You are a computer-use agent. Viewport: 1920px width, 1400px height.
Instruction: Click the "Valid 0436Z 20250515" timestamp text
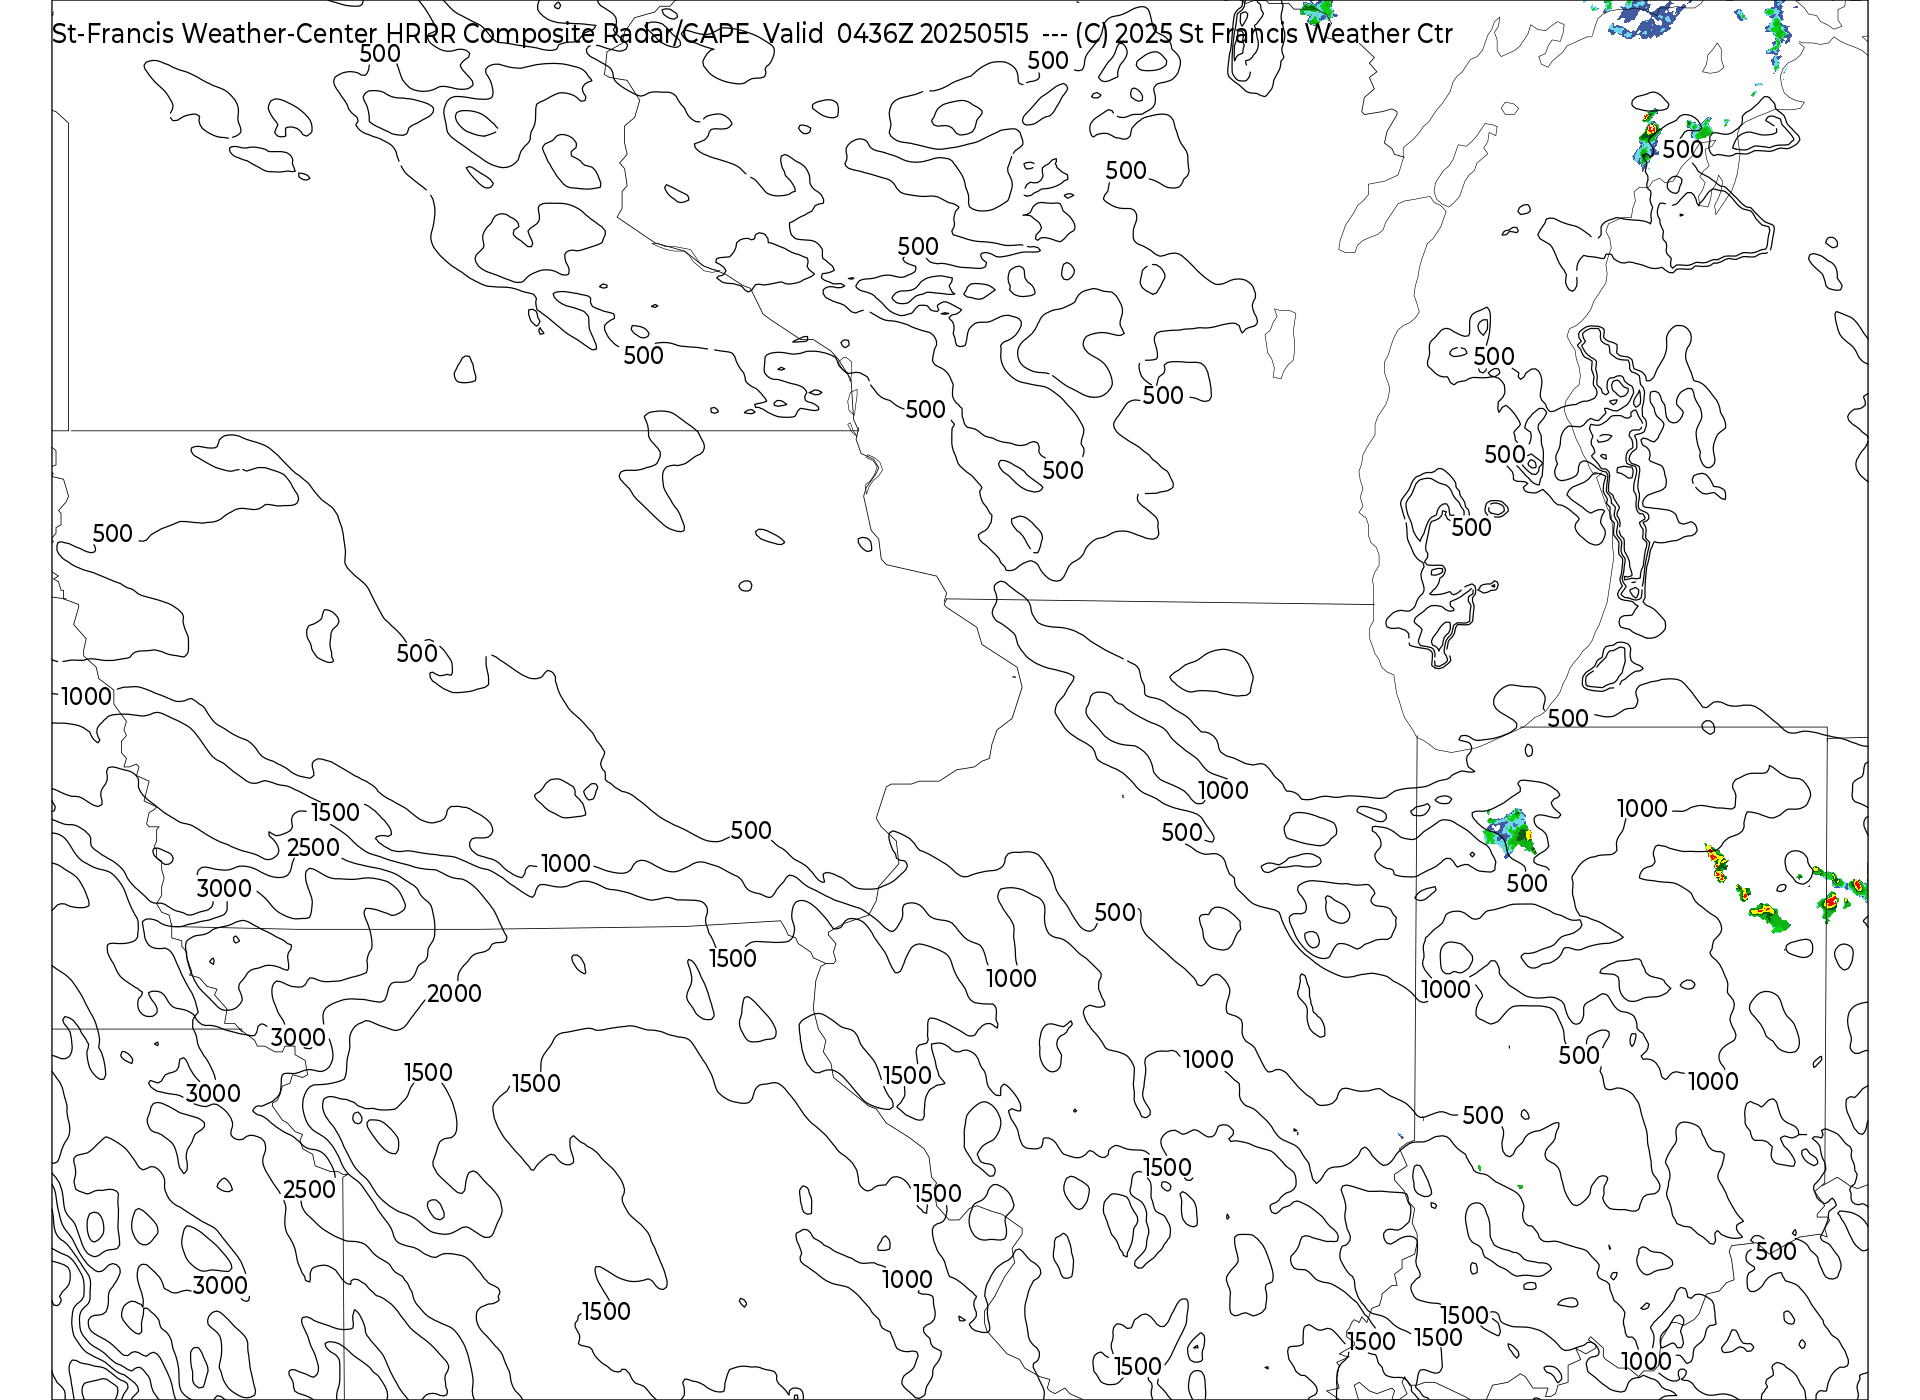pyautogui.click(x=896, y=34)
